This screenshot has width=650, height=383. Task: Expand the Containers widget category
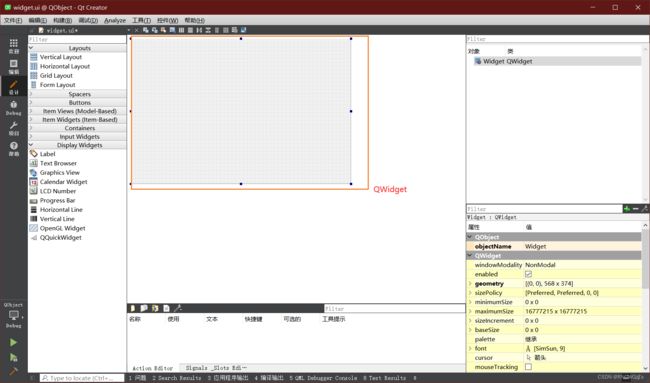pyautogui.click(x=31, y=128)
